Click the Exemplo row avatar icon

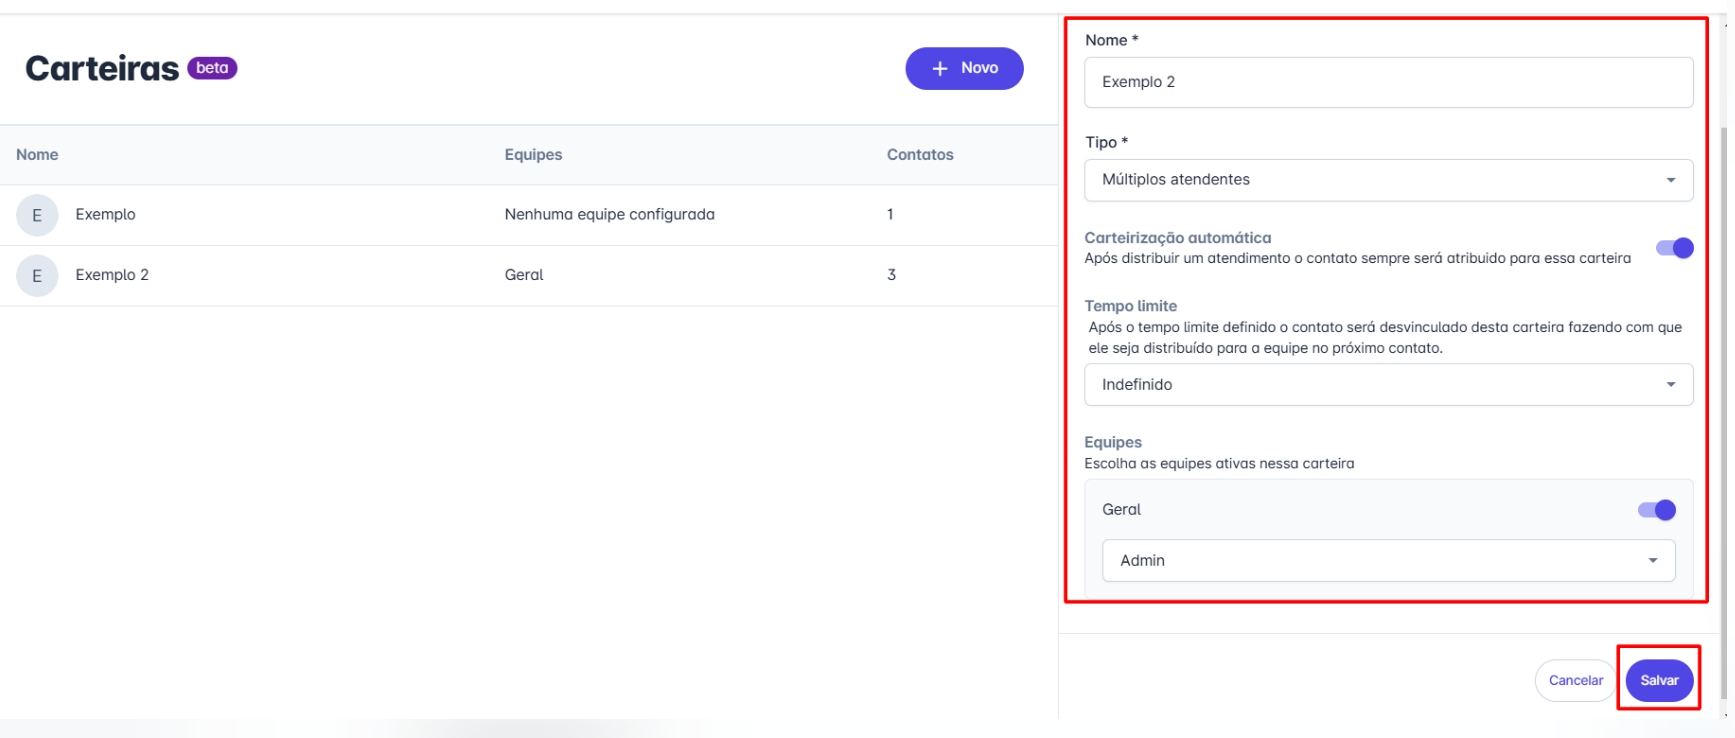37,215
